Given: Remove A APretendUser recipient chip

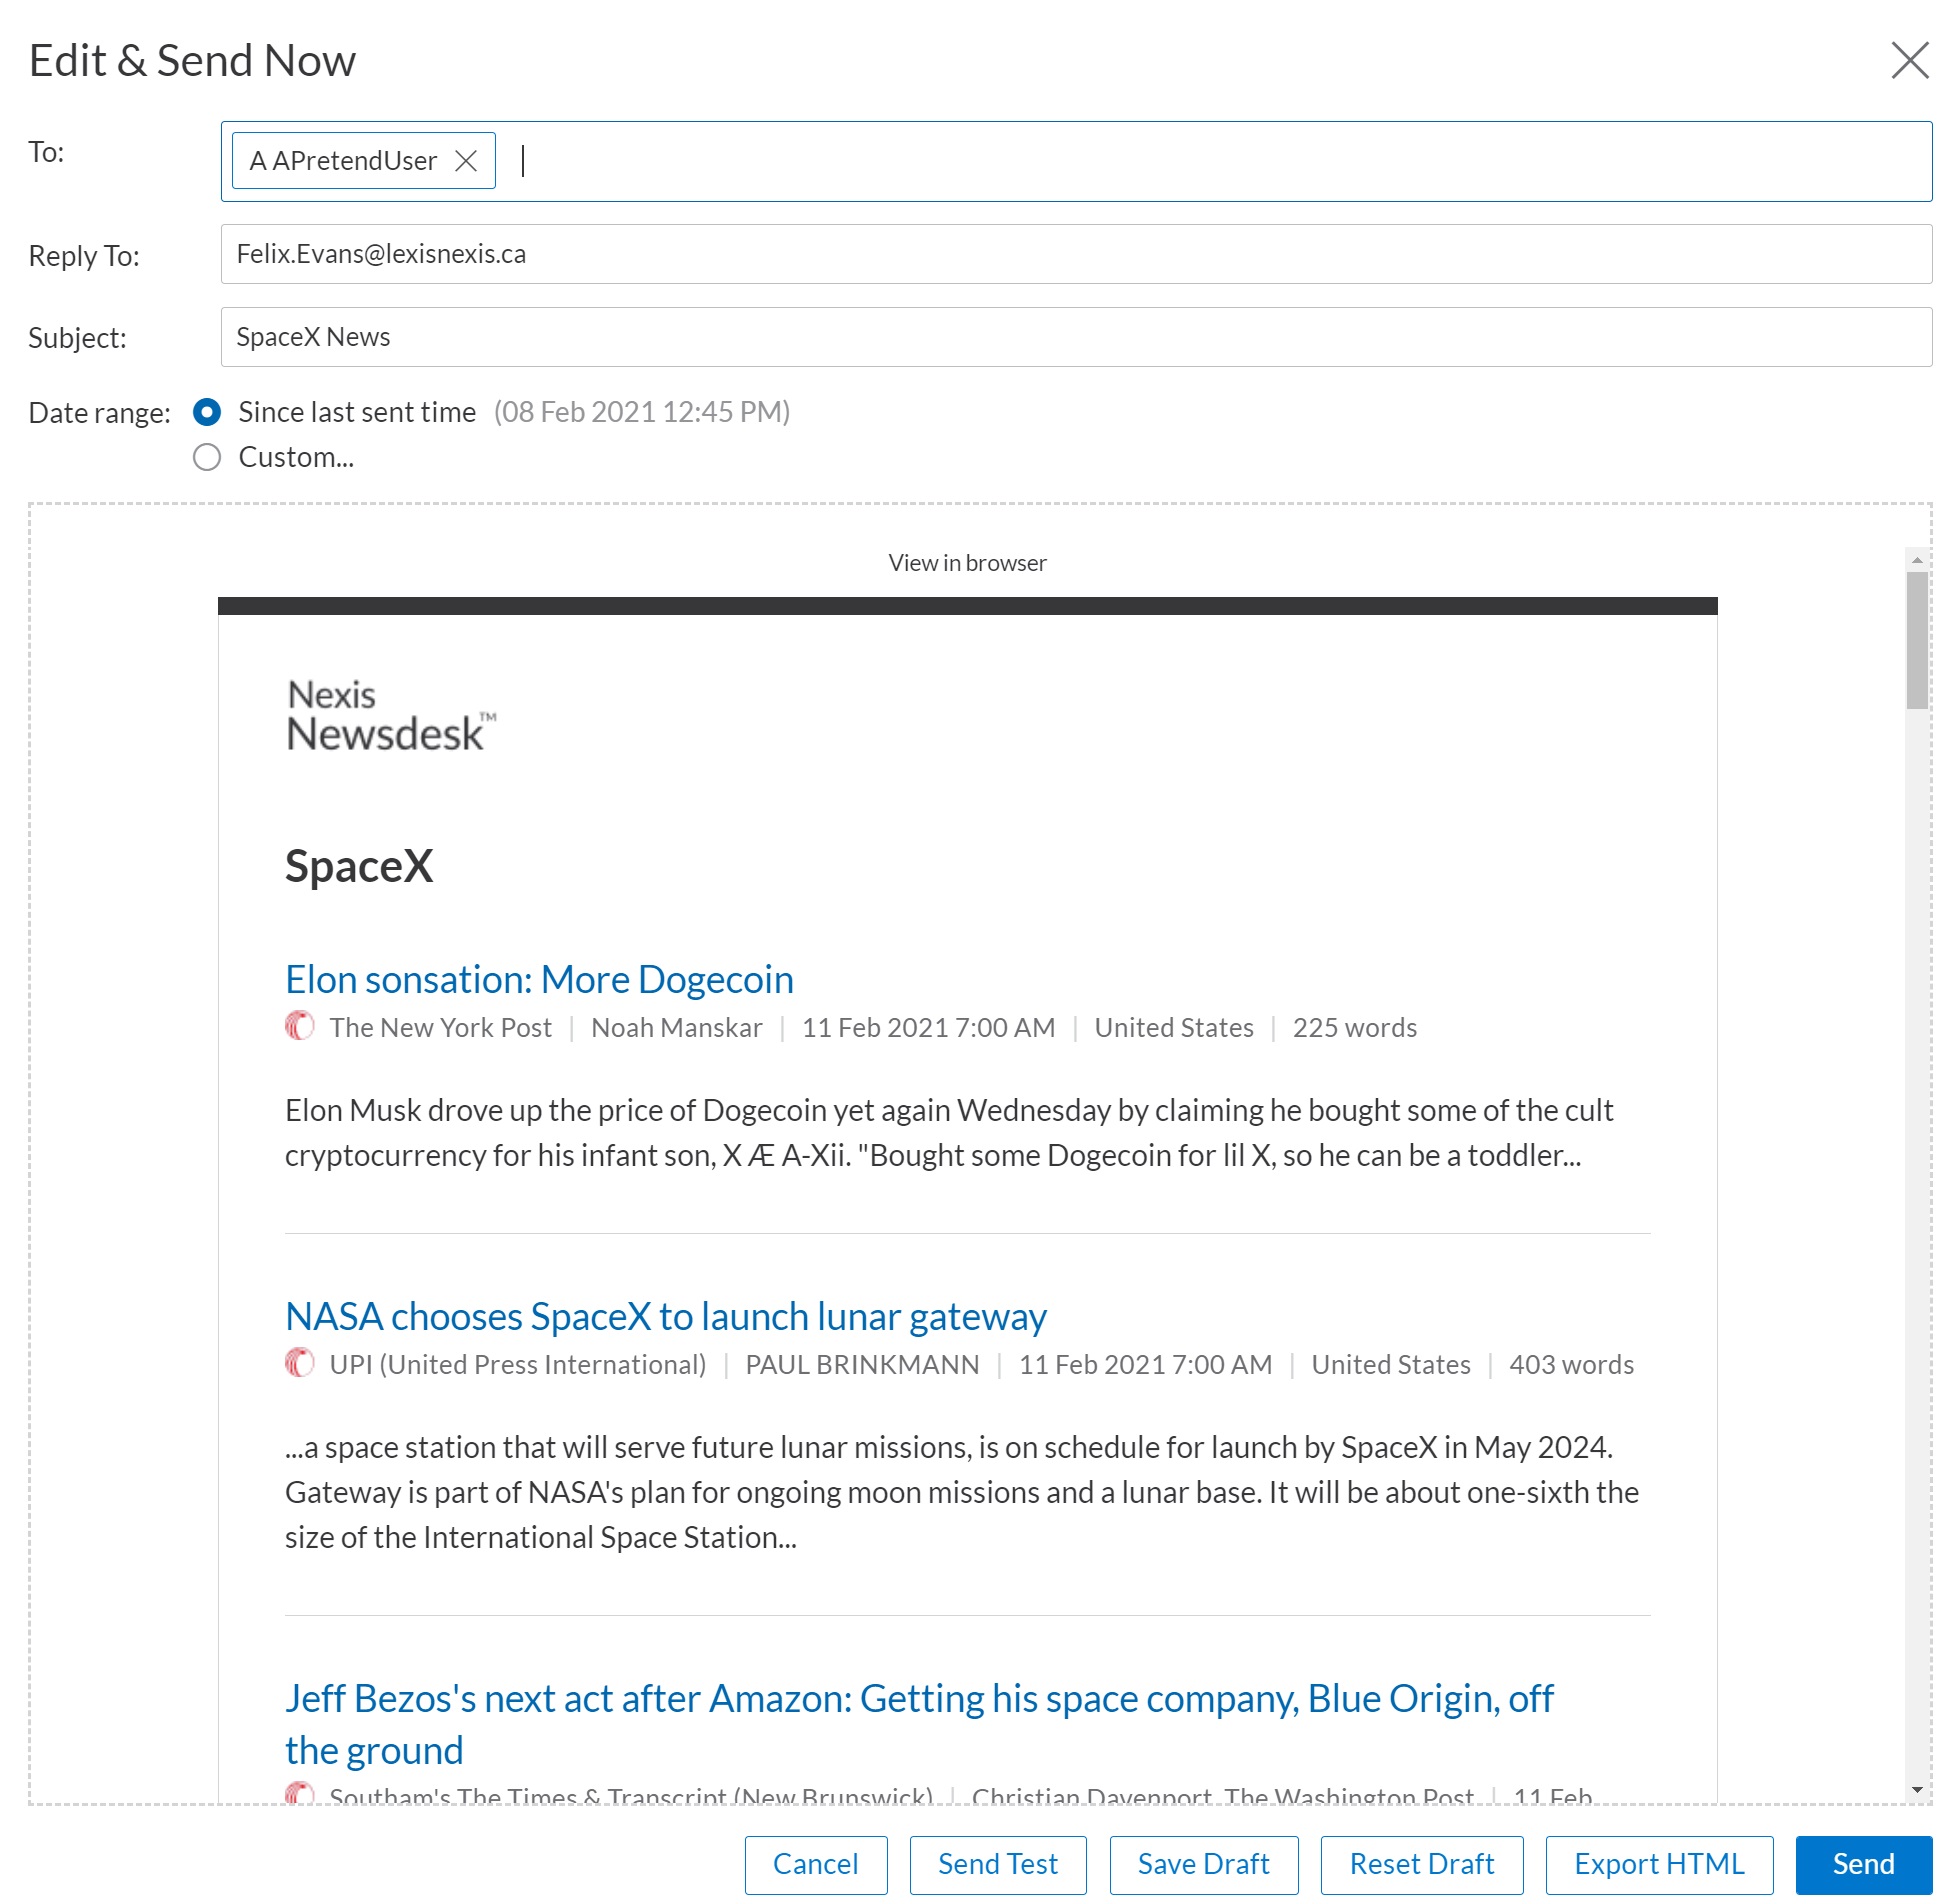Looking at the screenshot, I should 465,161.
